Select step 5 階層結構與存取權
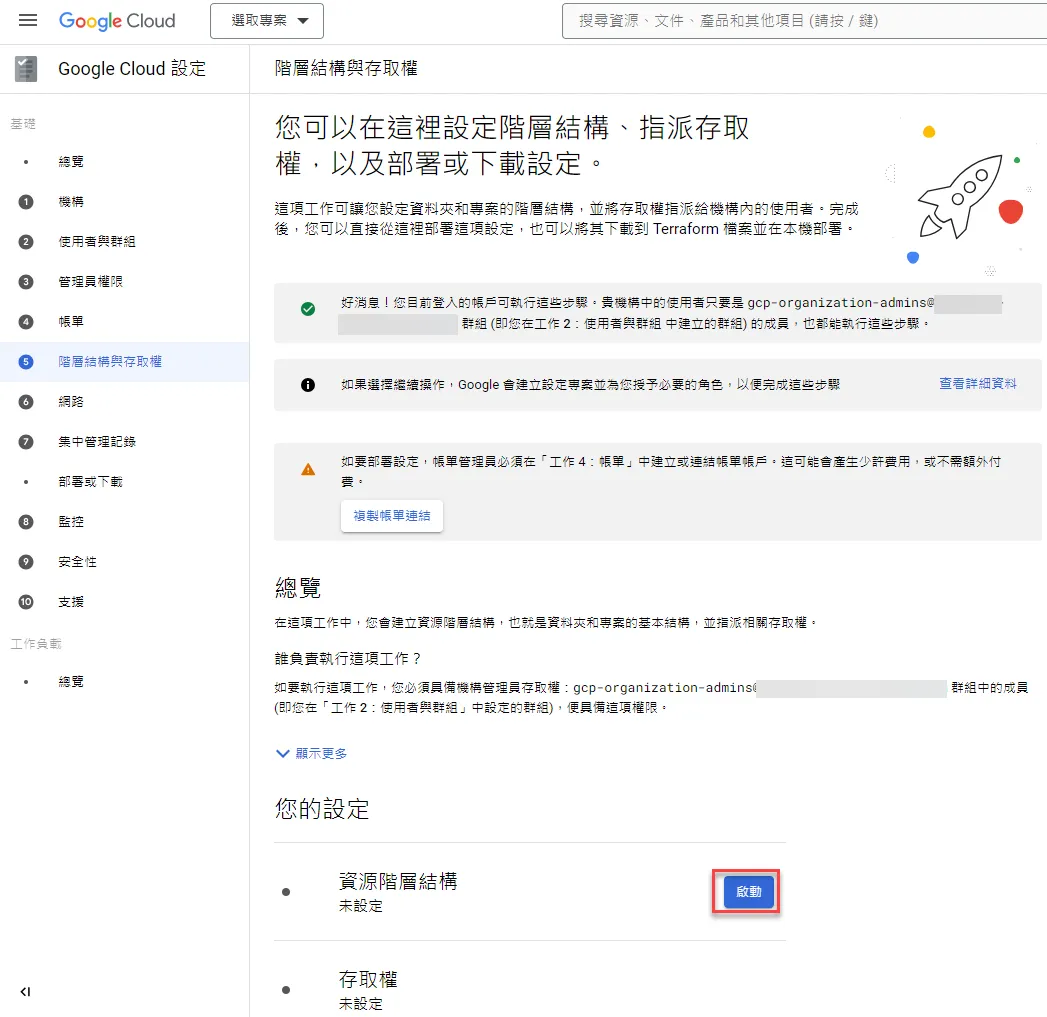1047x1017 pixels. pyautogui.click(x=124, y=362)
